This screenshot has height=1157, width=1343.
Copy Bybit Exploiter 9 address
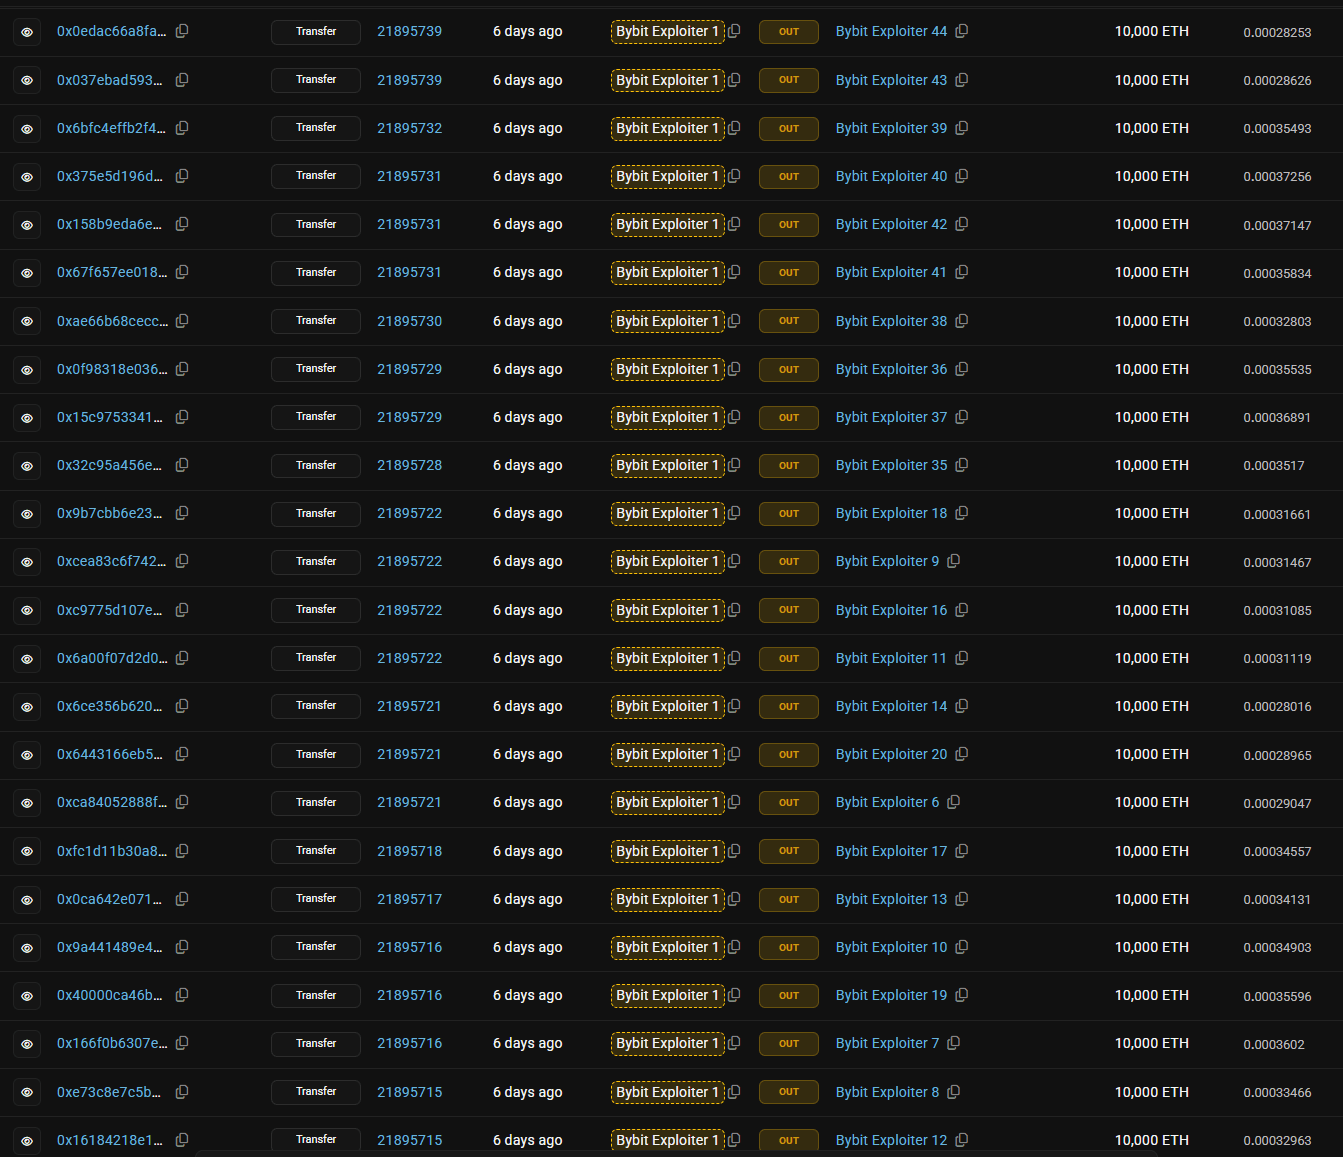point(954,561)
